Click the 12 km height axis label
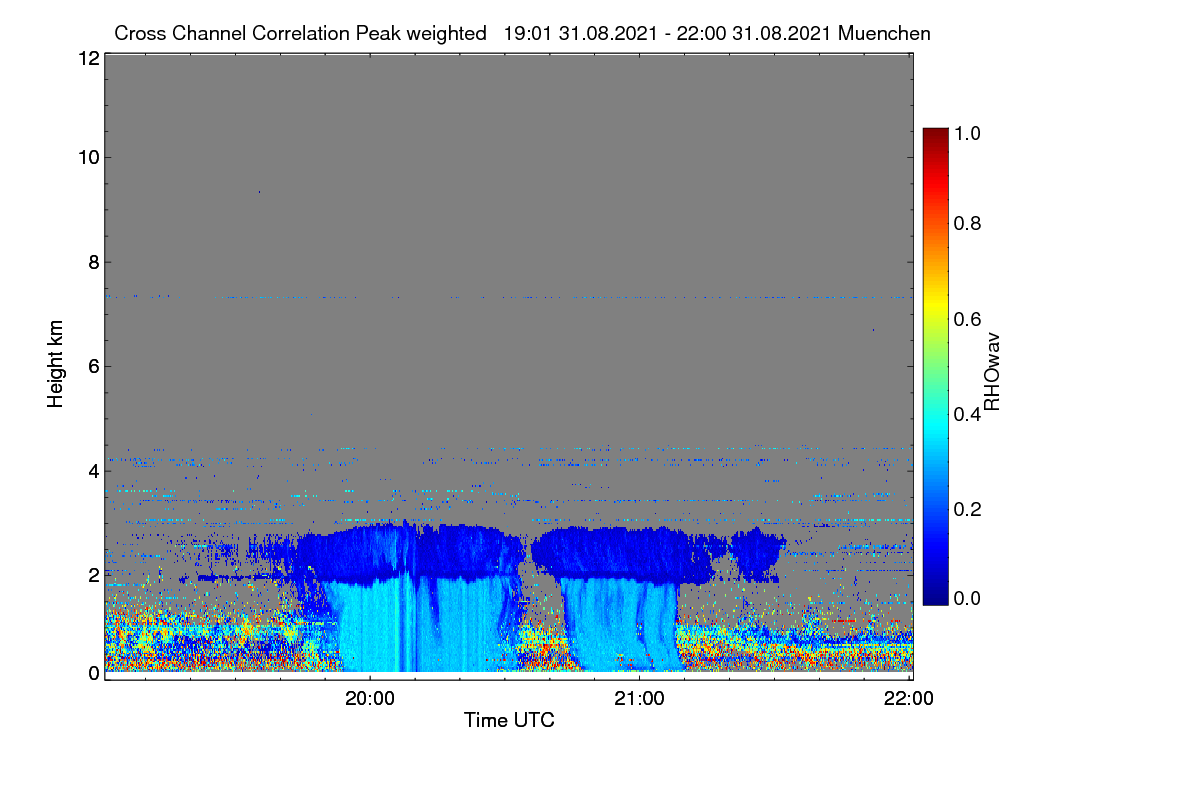The width and height of the screenshot is (1200, 800). tap(88, 58)
